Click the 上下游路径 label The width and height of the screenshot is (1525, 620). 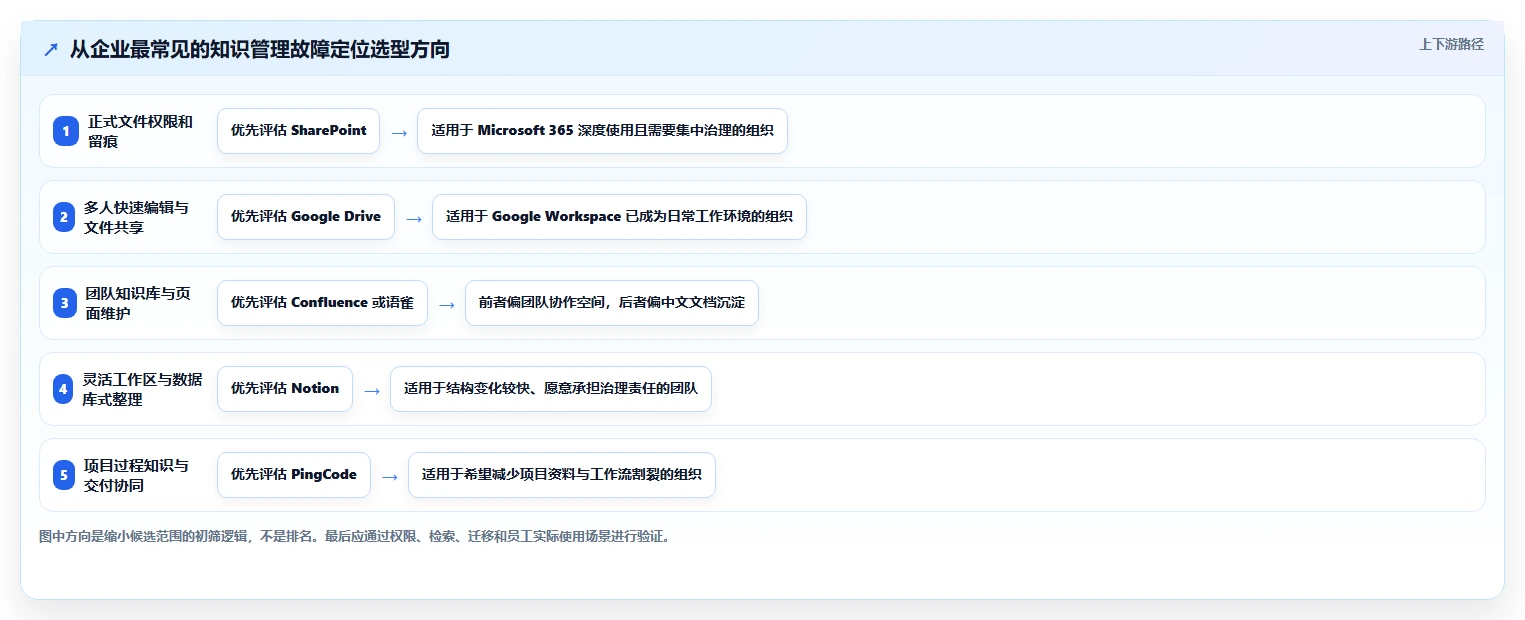pos(1451,44)
